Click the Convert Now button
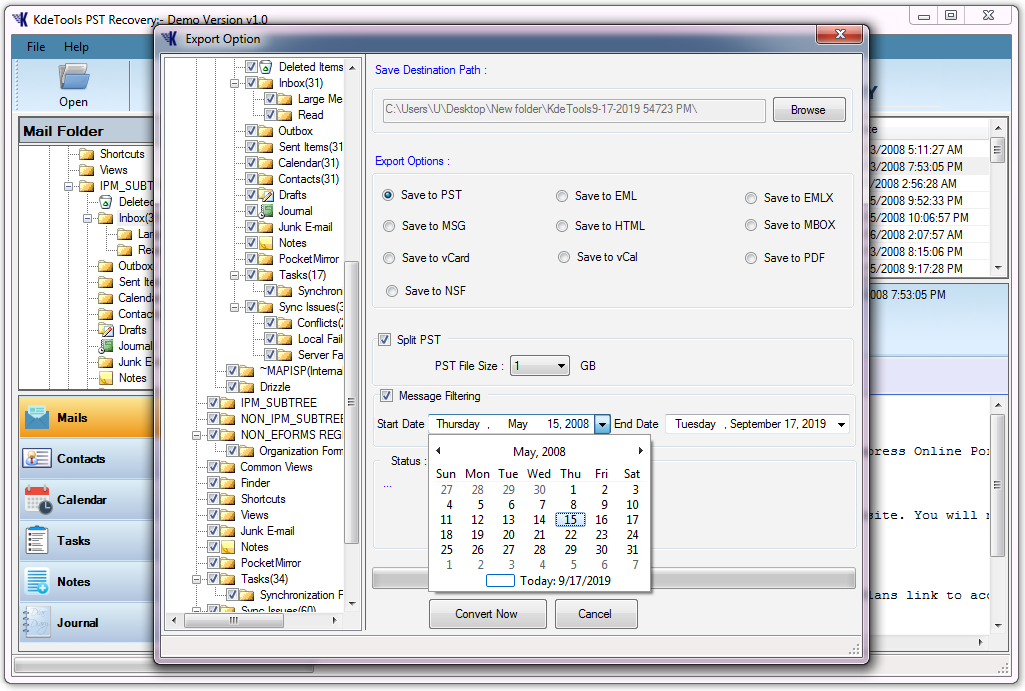This screenshot has width=1025, height=691. [487, 614]
